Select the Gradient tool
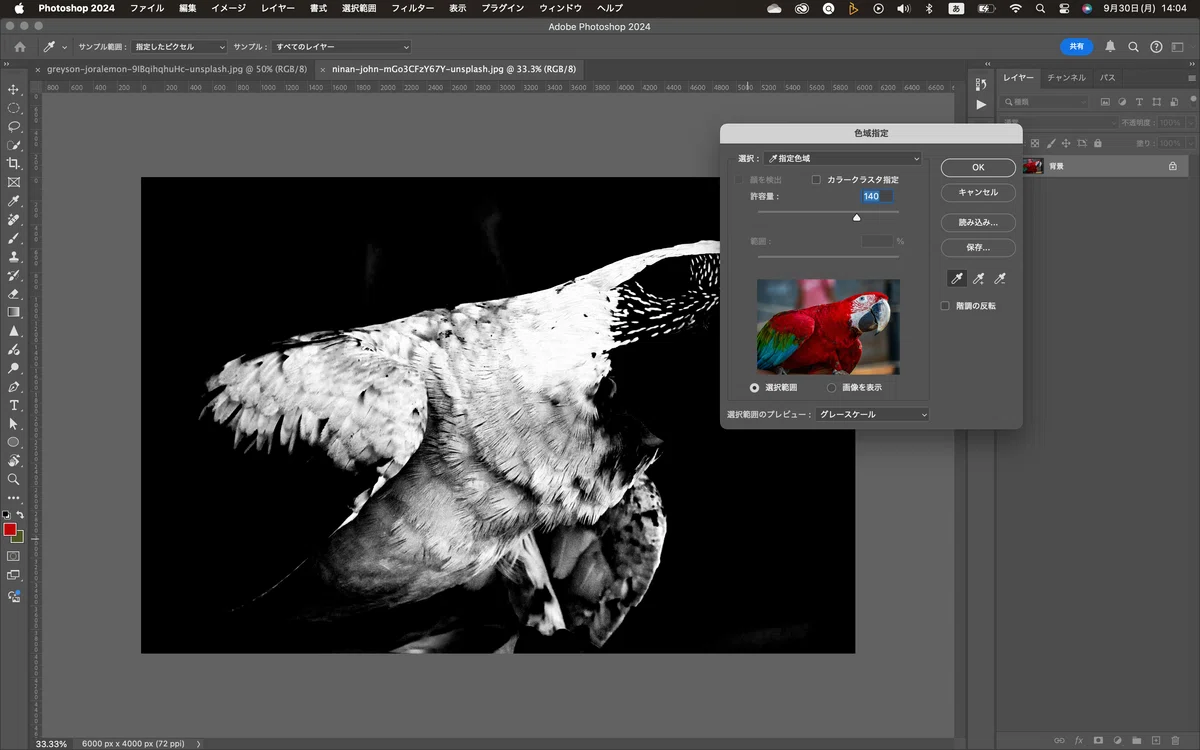1200x750 pixels. (14, 312)
